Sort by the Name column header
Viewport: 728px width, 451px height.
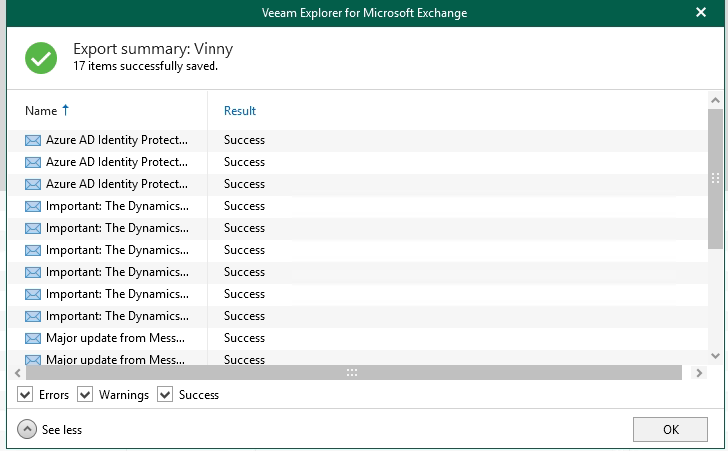click(41, 111)
